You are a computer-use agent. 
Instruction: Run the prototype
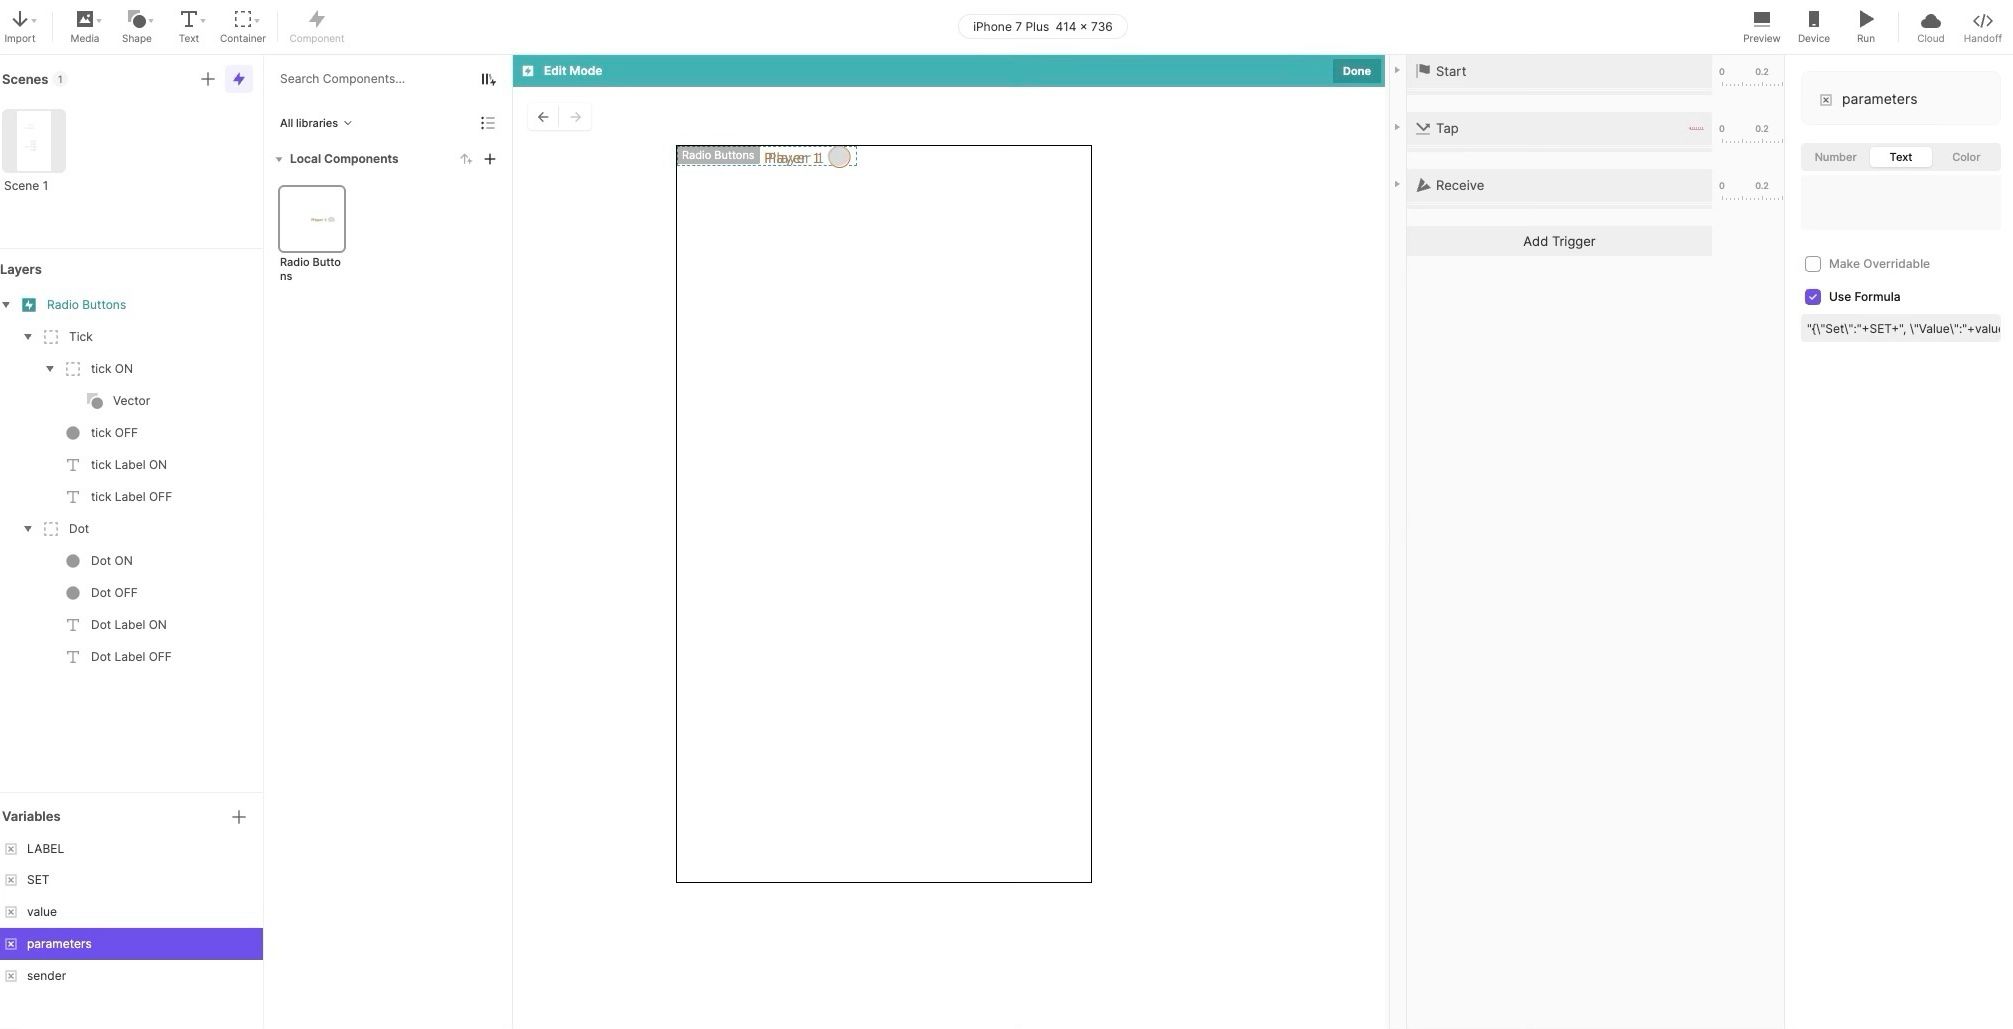click(x=1865, y=25)
